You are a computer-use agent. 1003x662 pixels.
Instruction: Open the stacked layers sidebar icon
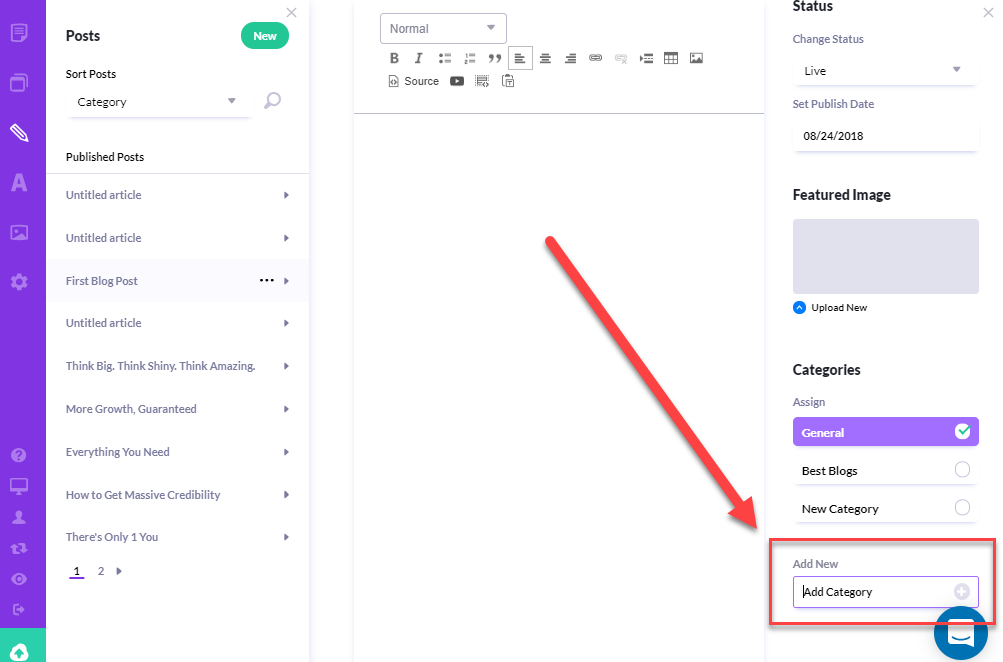coord(19,82)
